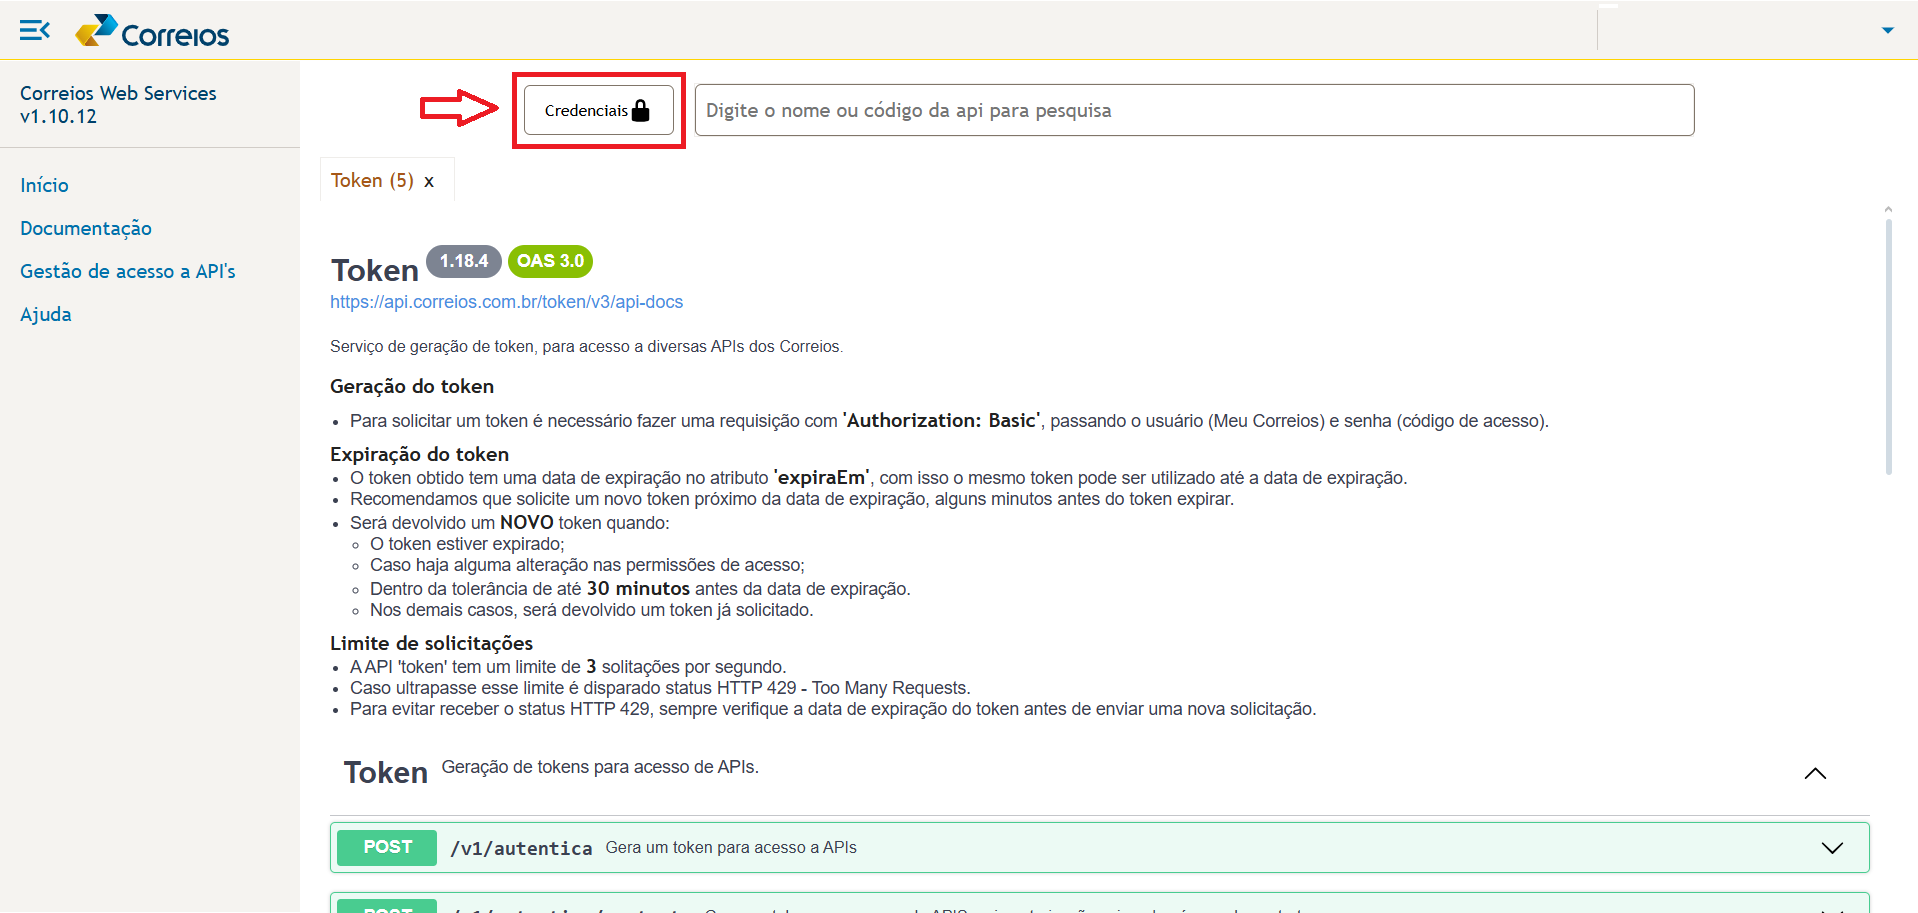Click the Token section heading

tap(386, 772)
